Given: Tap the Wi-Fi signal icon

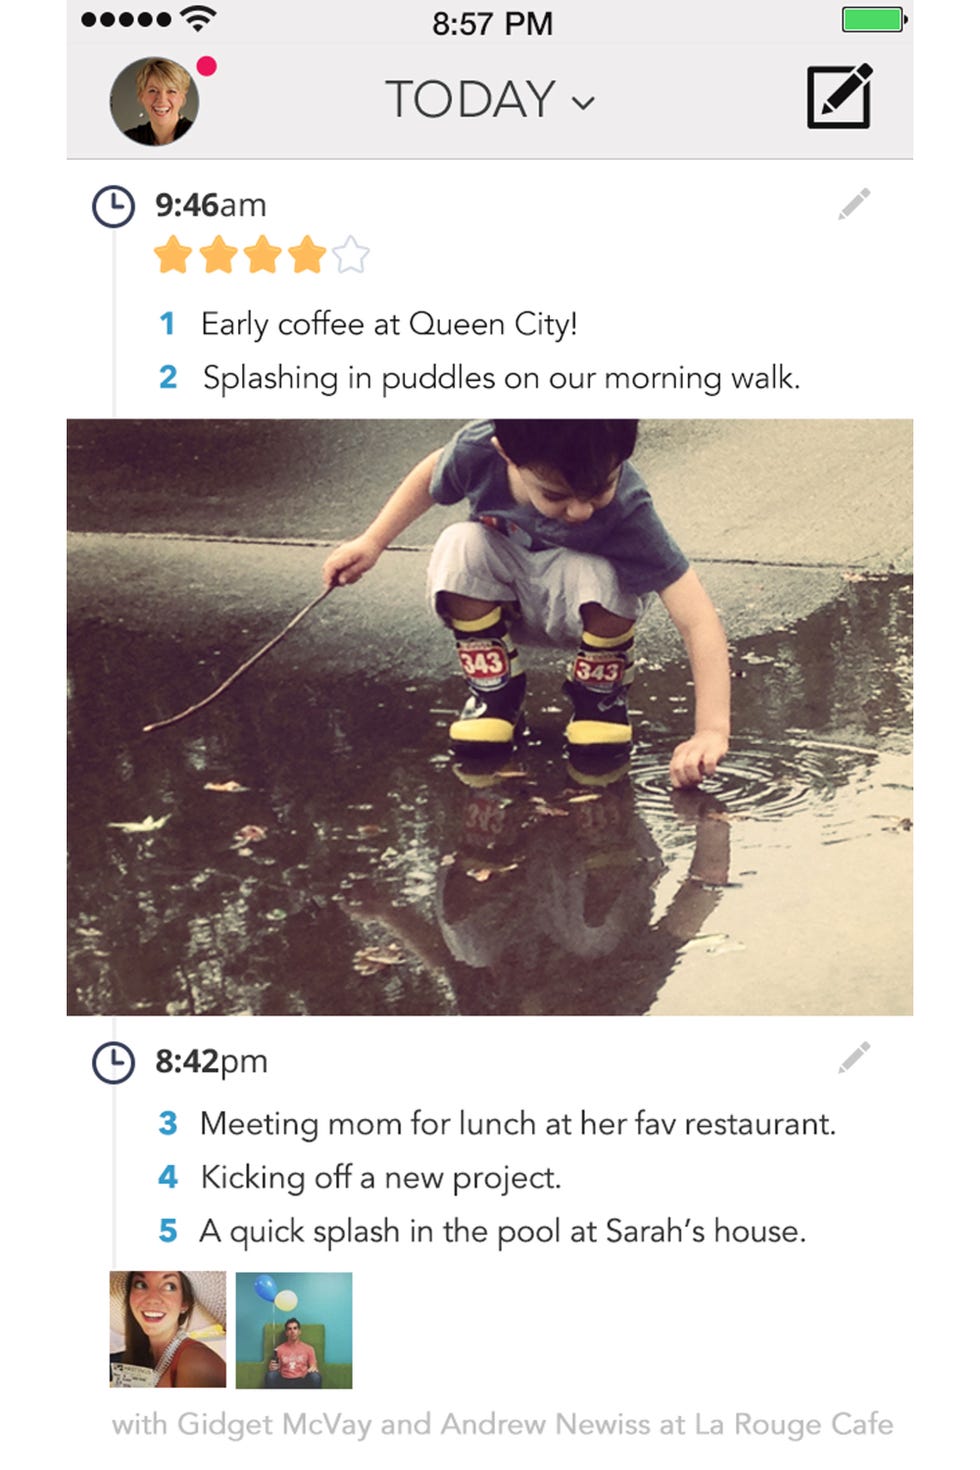Looking at the screenshot, I should (199, 18).
